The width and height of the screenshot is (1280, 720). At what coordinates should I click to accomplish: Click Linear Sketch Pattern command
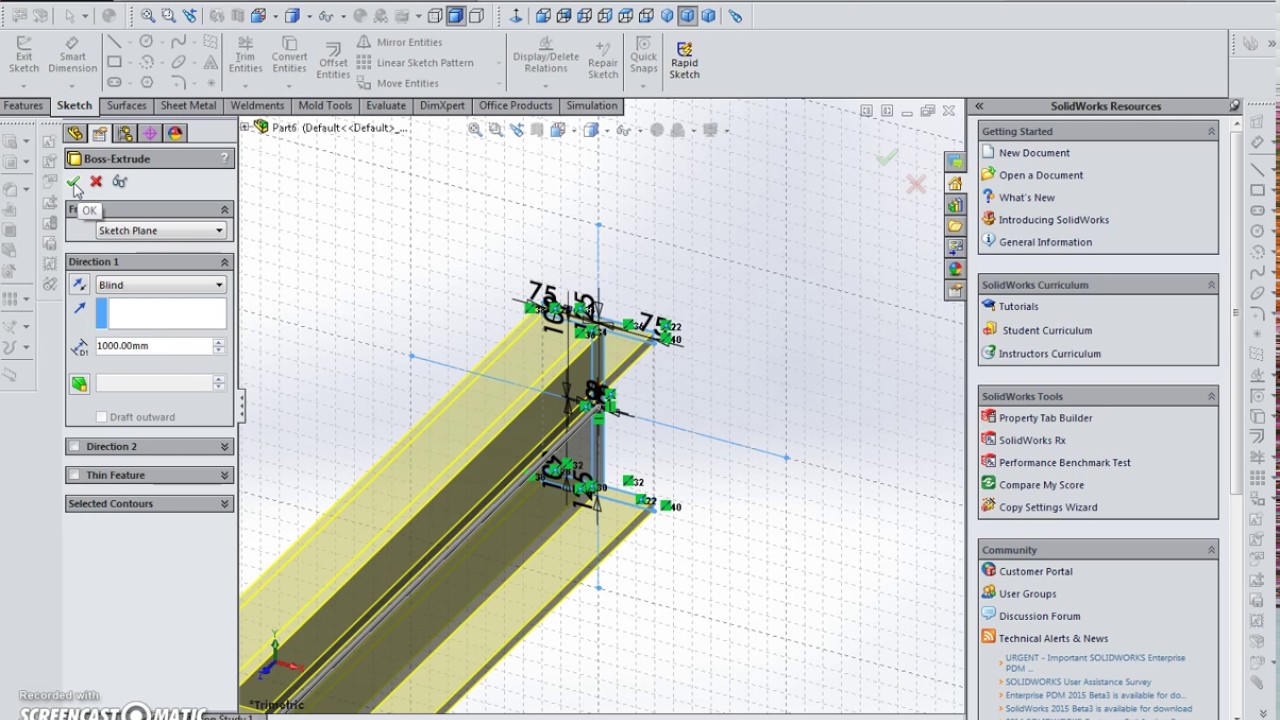[x=415, y=63]
